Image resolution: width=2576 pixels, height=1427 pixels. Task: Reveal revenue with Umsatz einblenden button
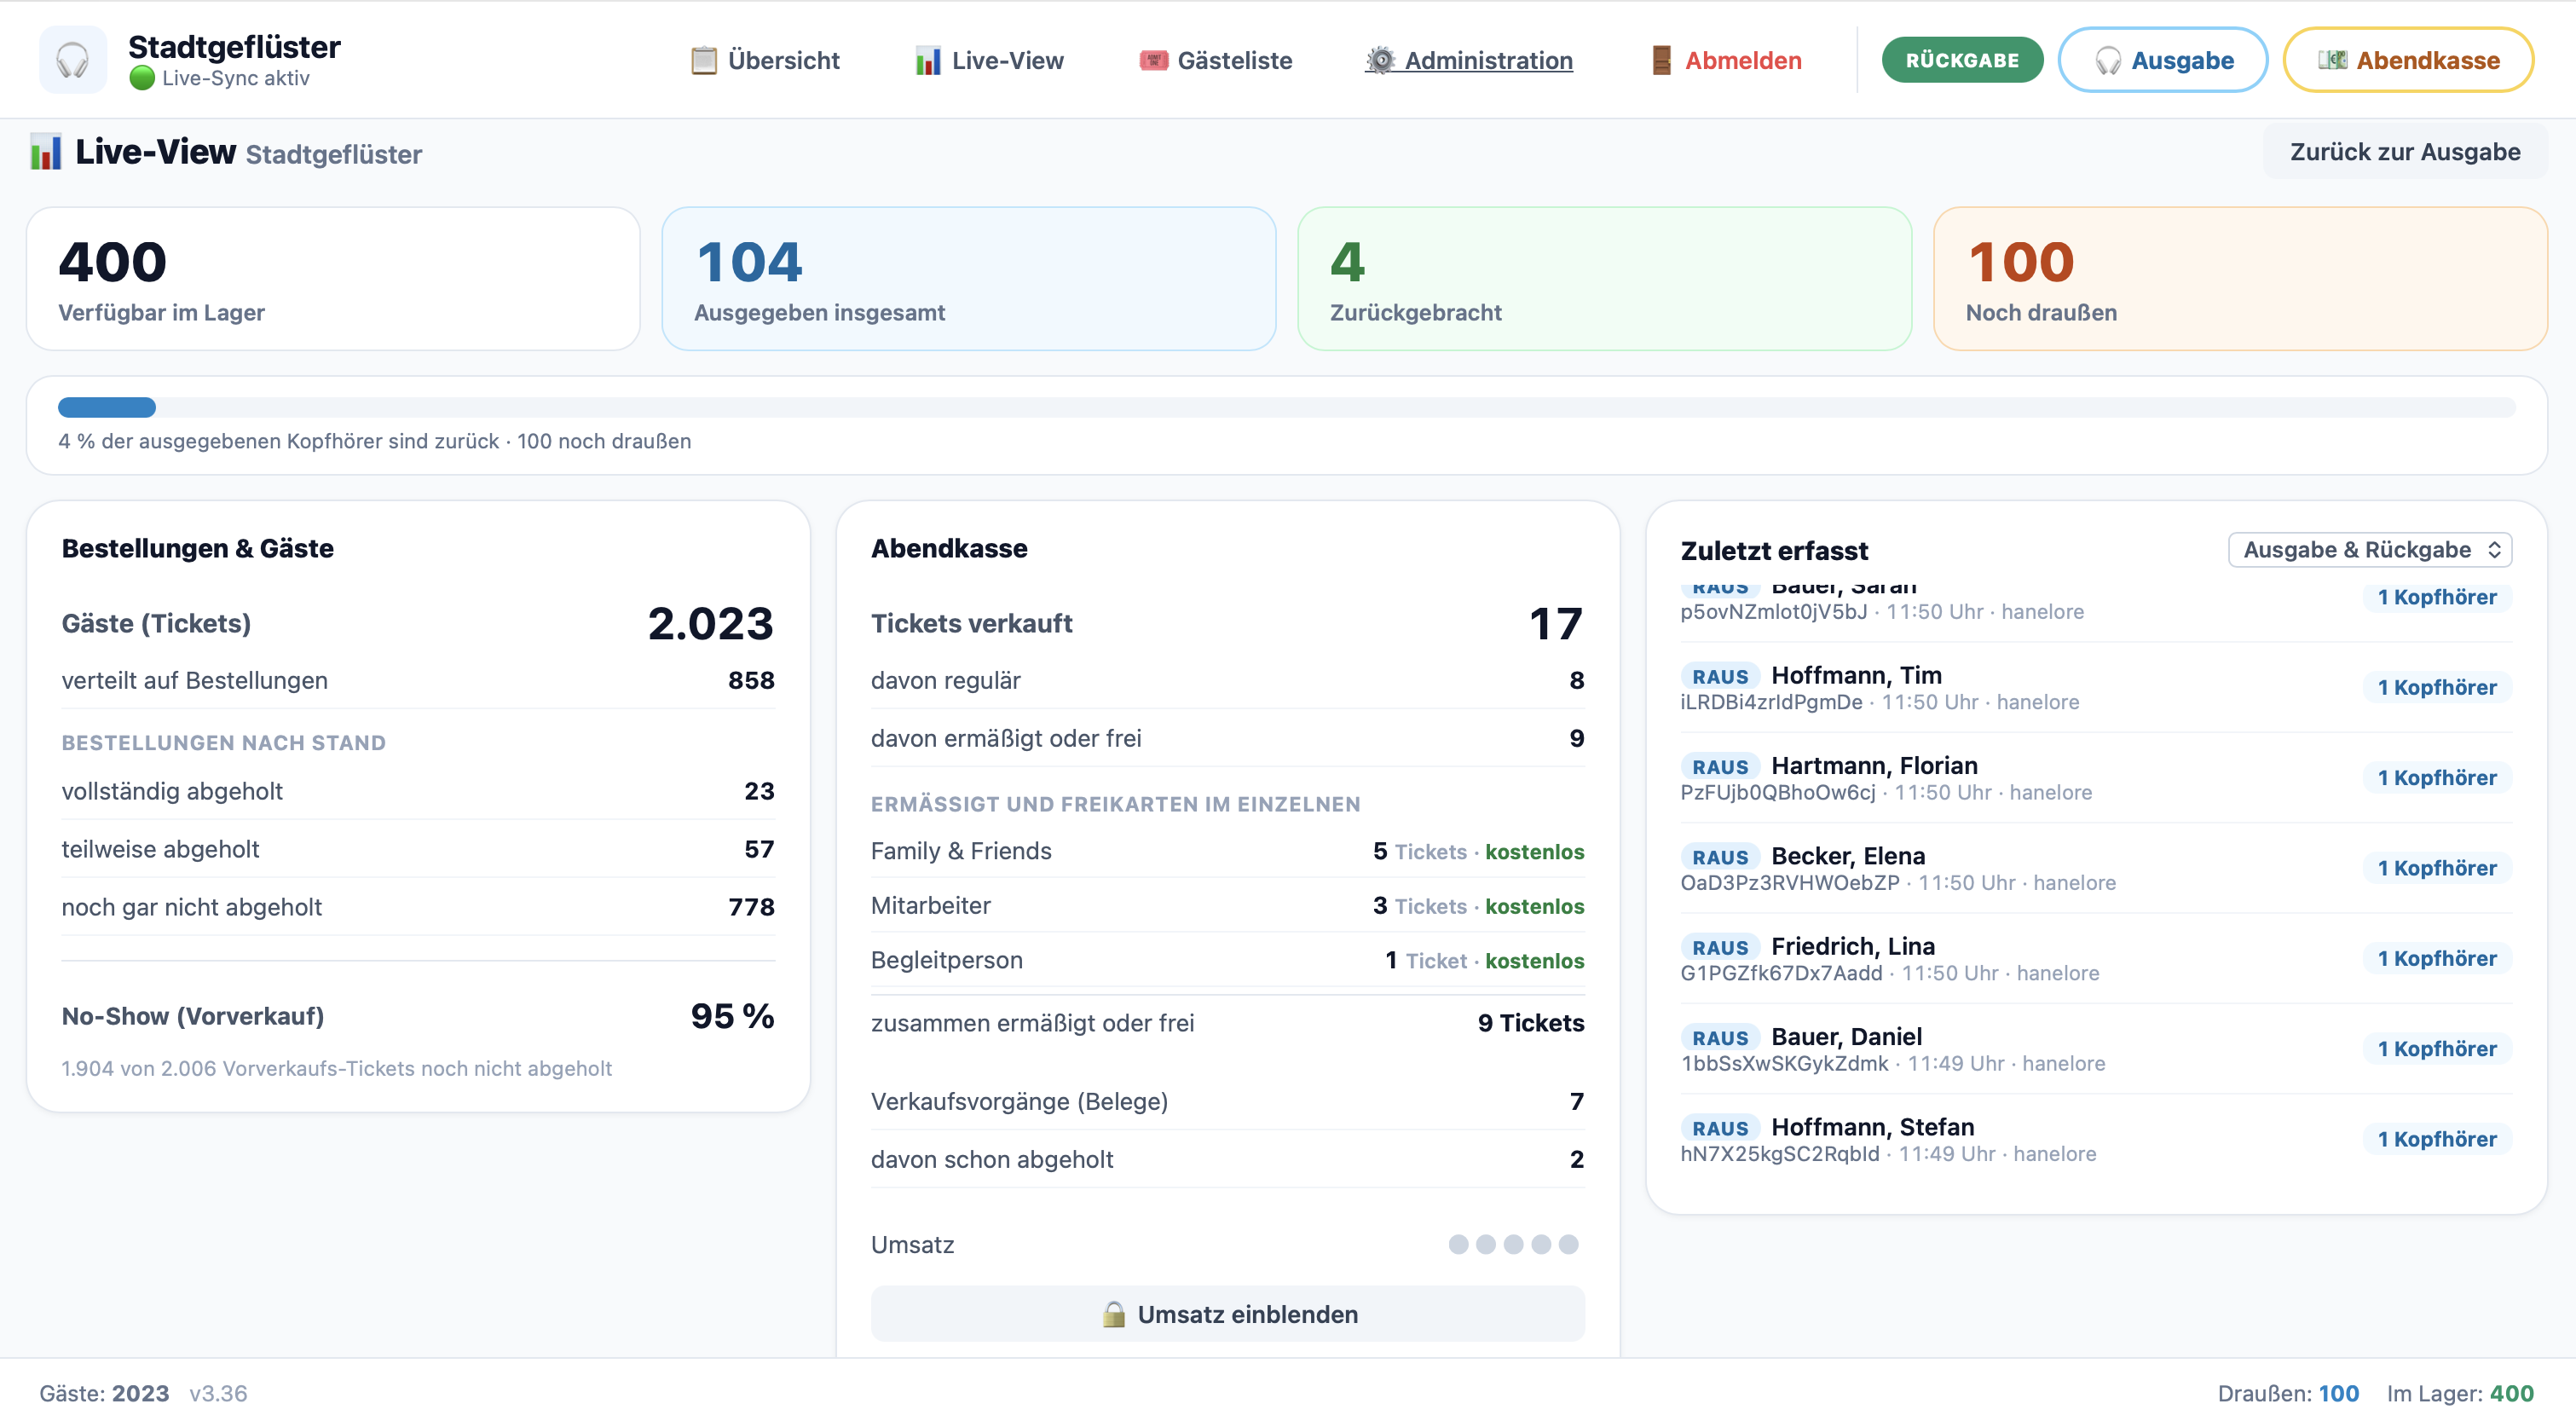pos(1228,1314)
